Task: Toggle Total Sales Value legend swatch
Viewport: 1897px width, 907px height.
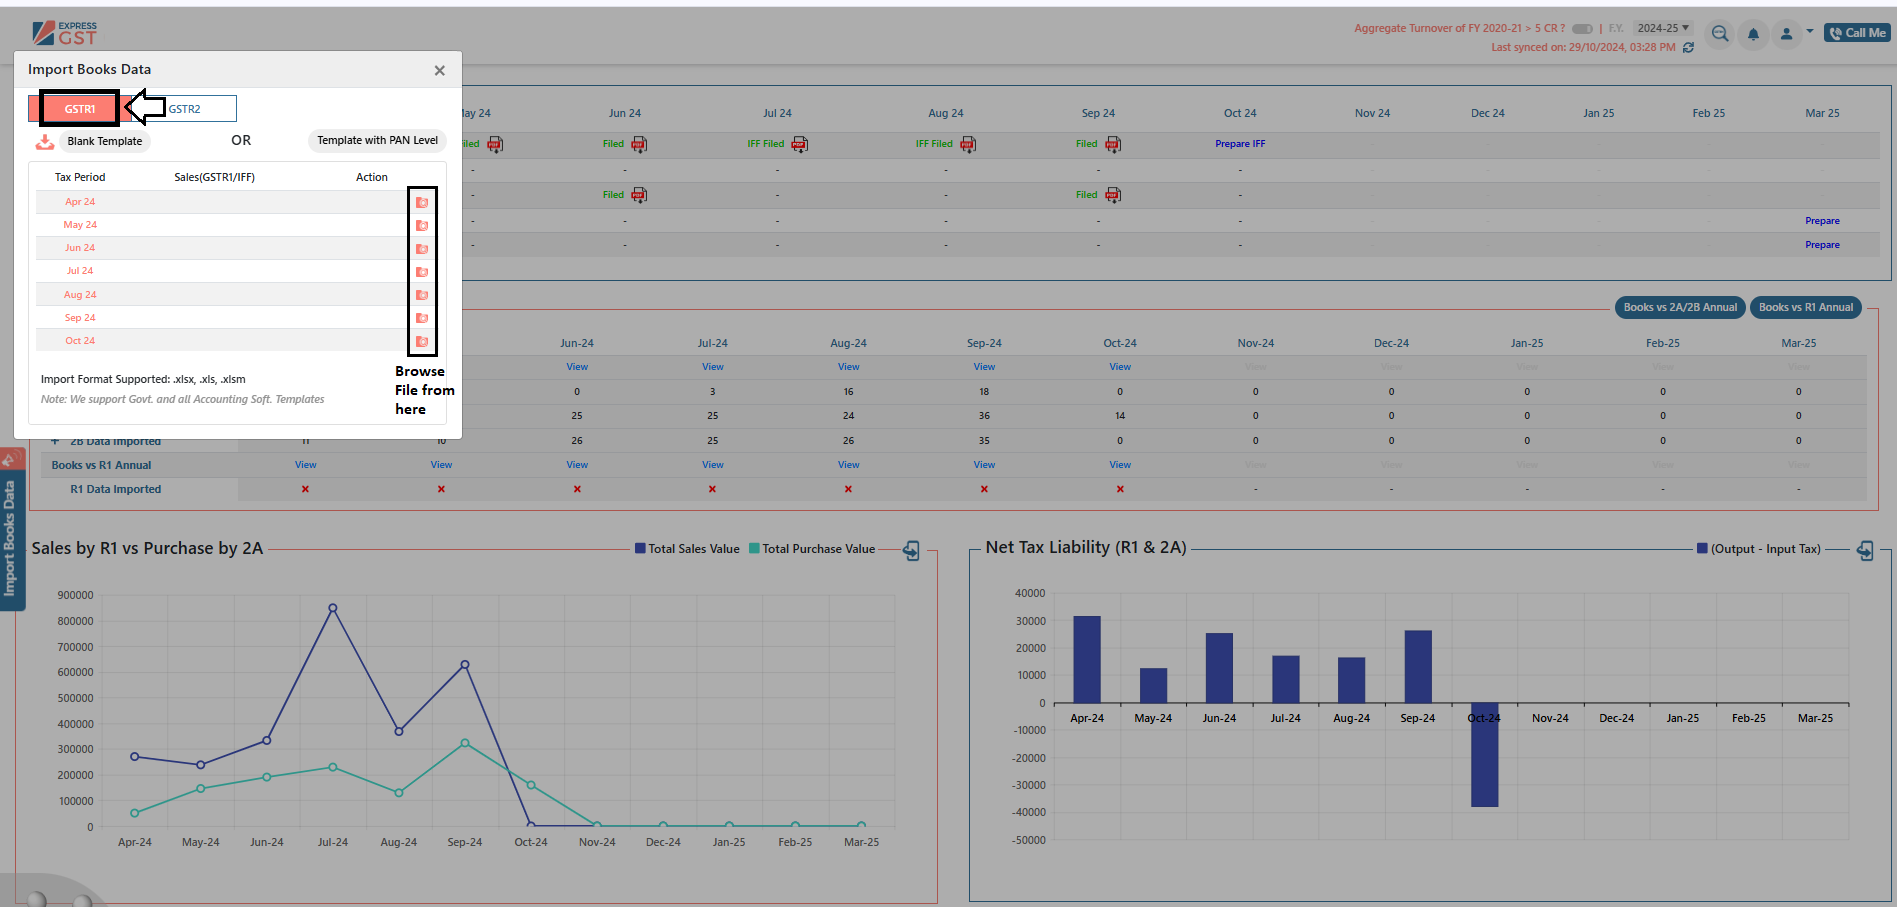Action: pos(640,548)
